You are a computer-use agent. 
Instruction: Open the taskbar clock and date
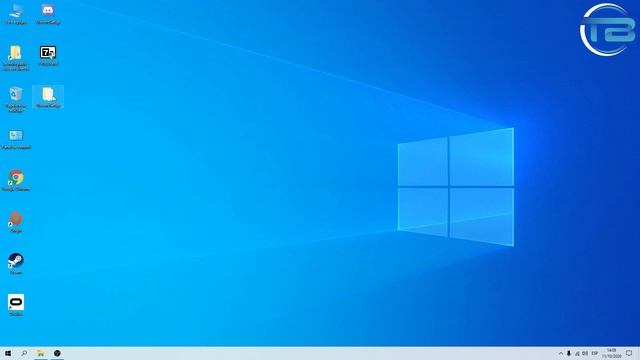(x=611, y=353)
